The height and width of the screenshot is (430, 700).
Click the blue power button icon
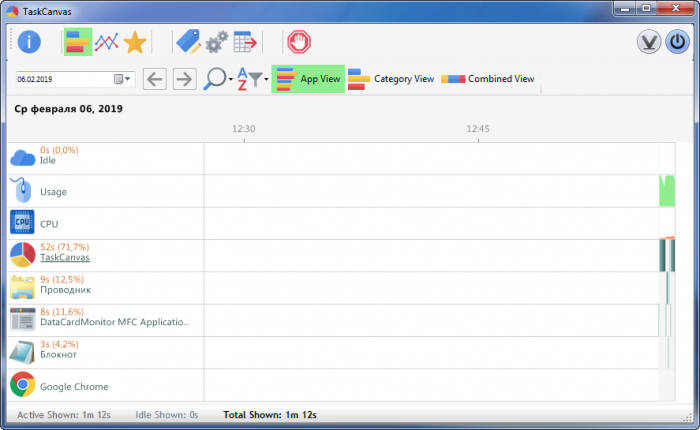pos(677,42)
